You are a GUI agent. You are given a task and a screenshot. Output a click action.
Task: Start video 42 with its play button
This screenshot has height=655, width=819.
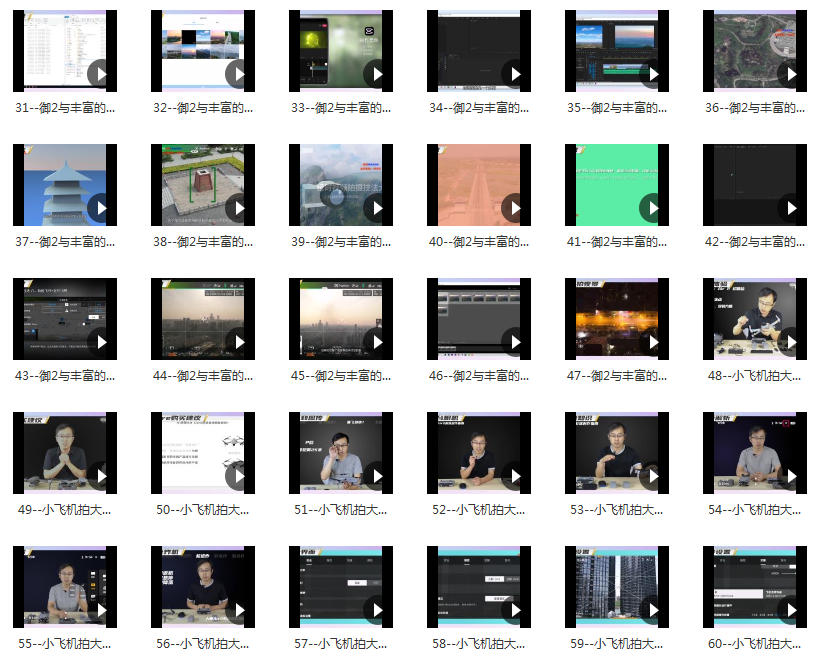[x=790, y=208]
